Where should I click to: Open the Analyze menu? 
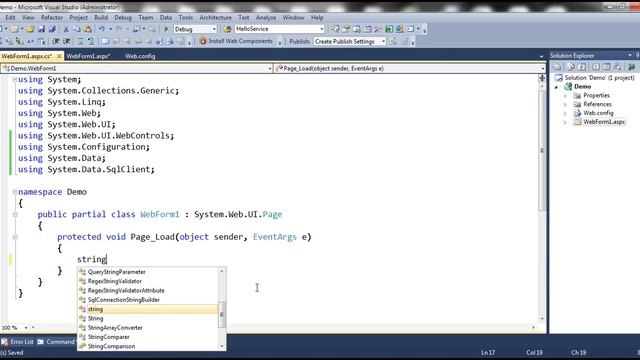click(266, 18)
